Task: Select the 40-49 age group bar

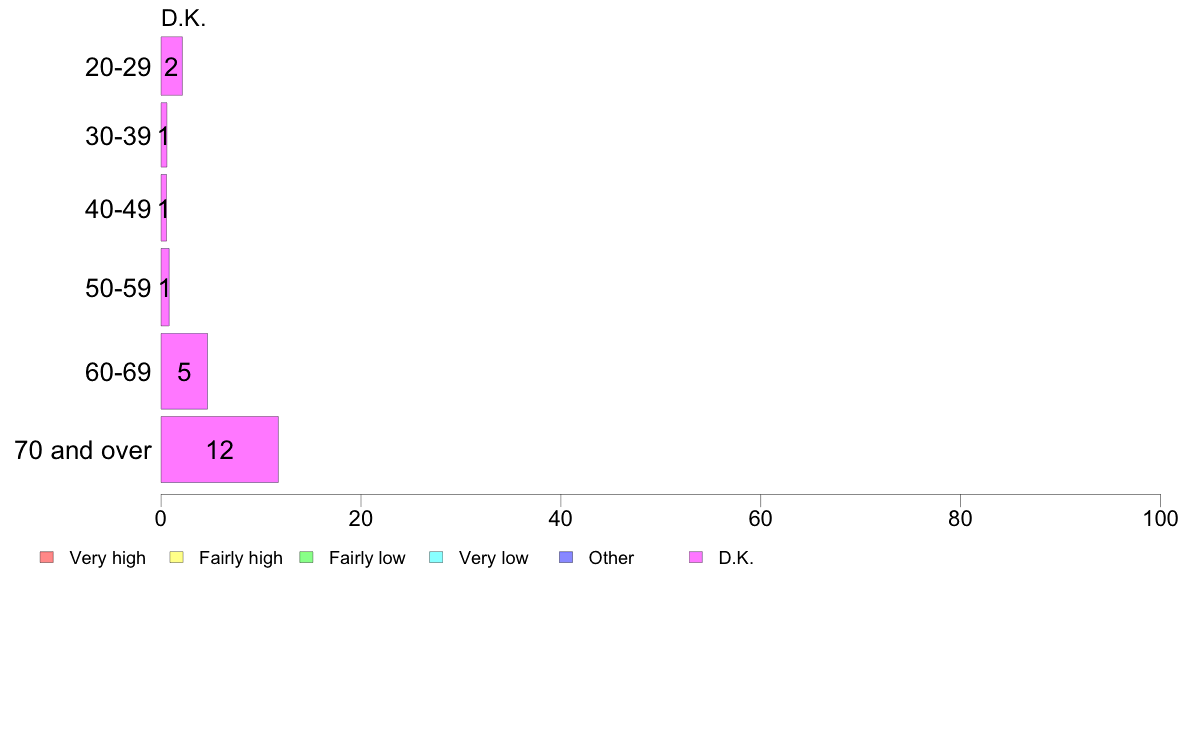Action: 164,208
